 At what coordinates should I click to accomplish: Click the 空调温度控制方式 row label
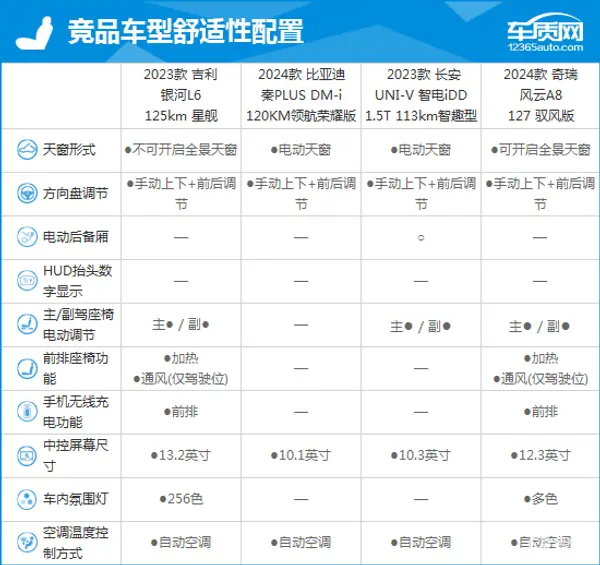click(x=75, y=542)
